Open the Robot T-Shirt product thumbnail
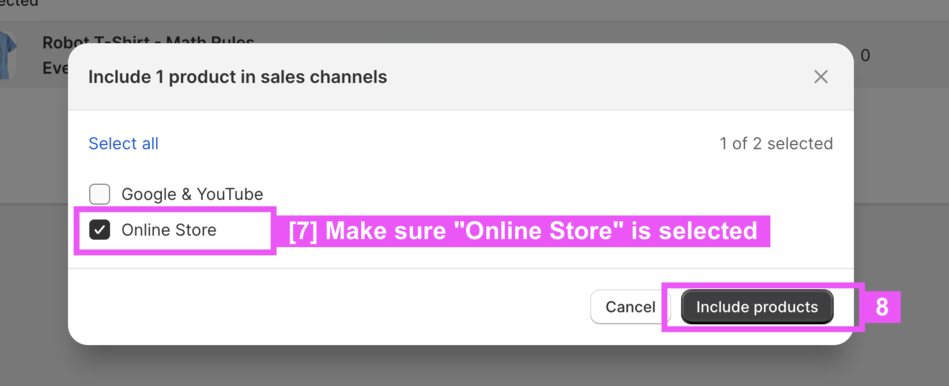 click(x=8, y=56)
